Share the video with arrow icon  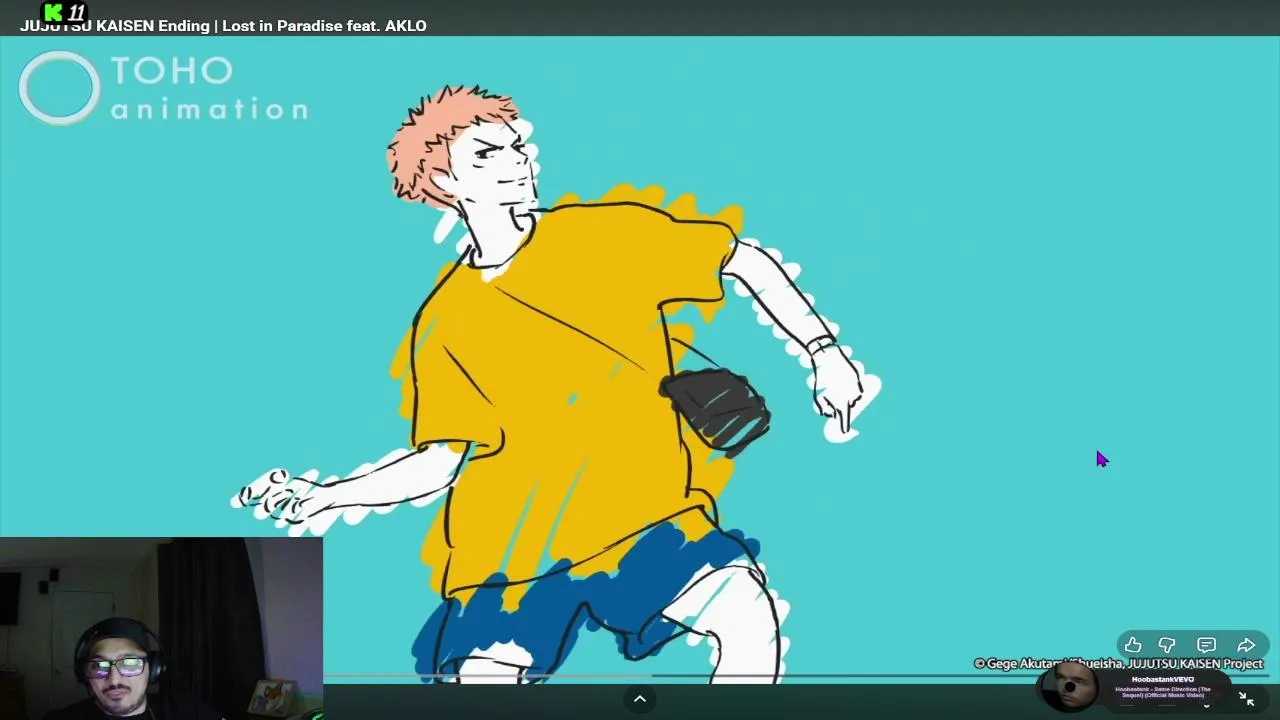[1246, 645]
